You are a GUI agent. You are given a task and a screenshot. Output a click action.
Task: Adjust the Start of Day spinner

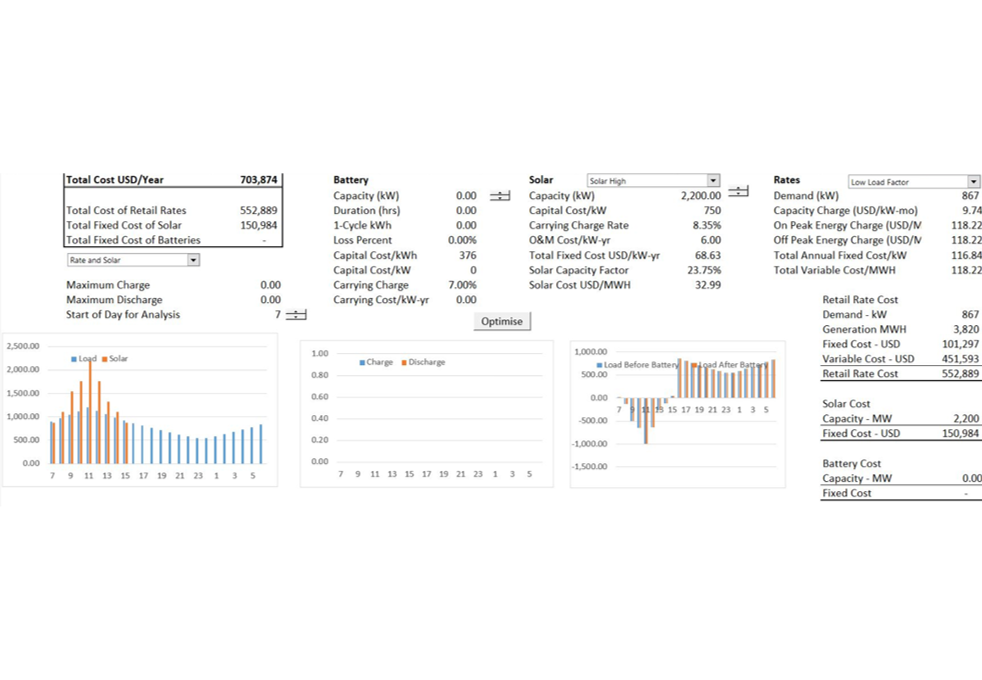tap(296, 314)
